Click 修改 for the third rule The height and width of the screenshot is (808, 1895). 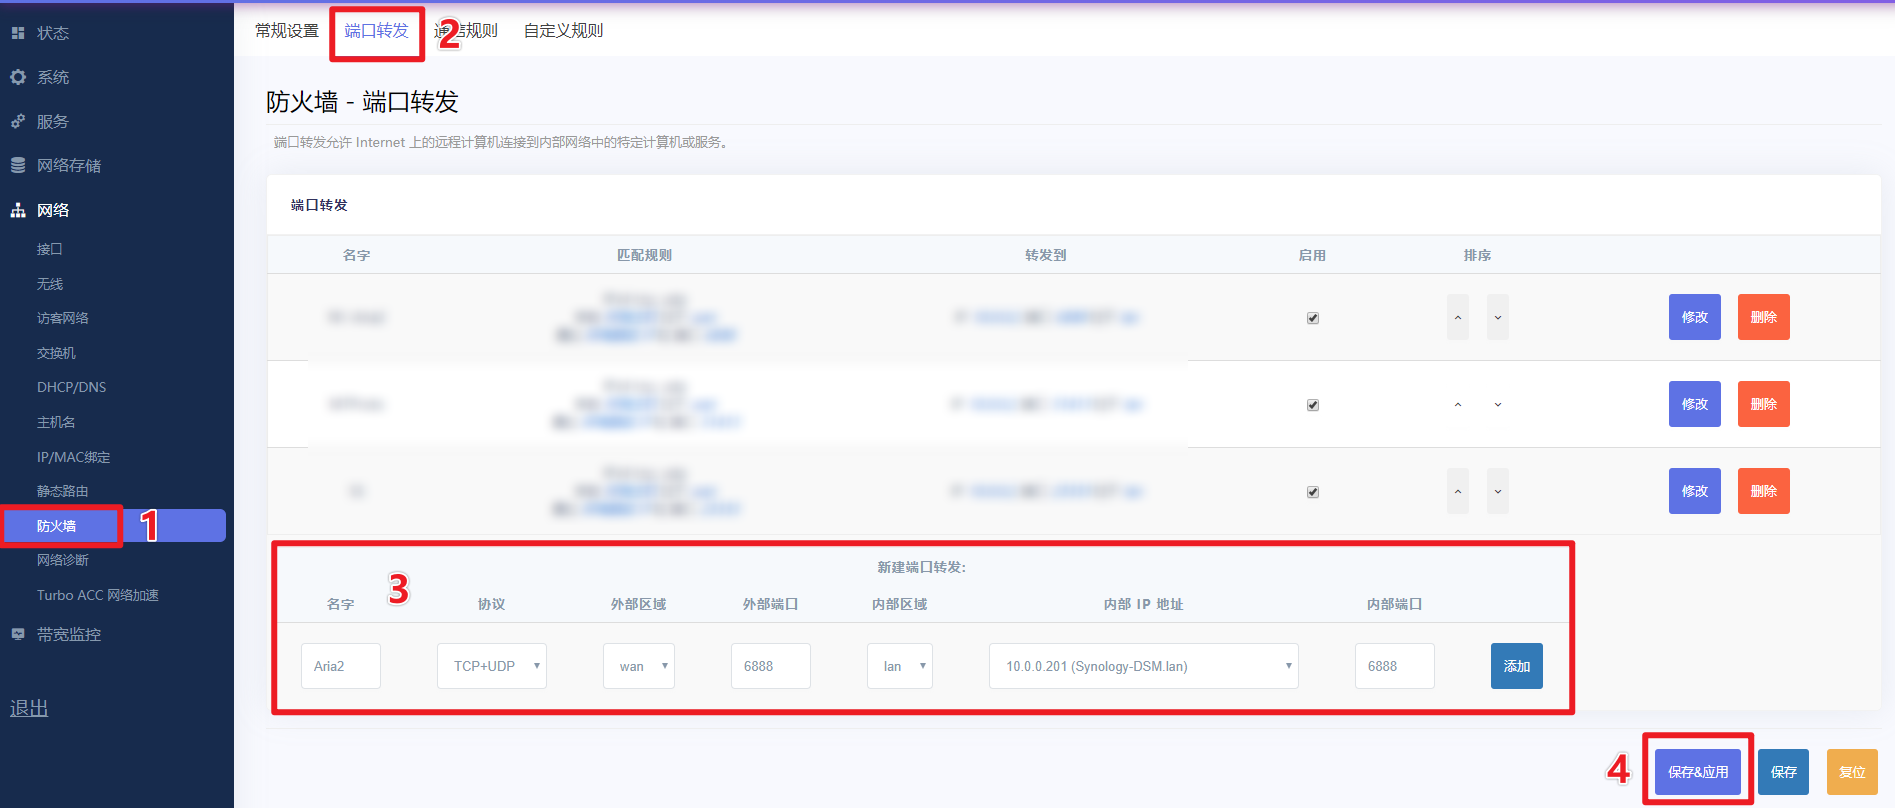click(x=1695, y=491)
